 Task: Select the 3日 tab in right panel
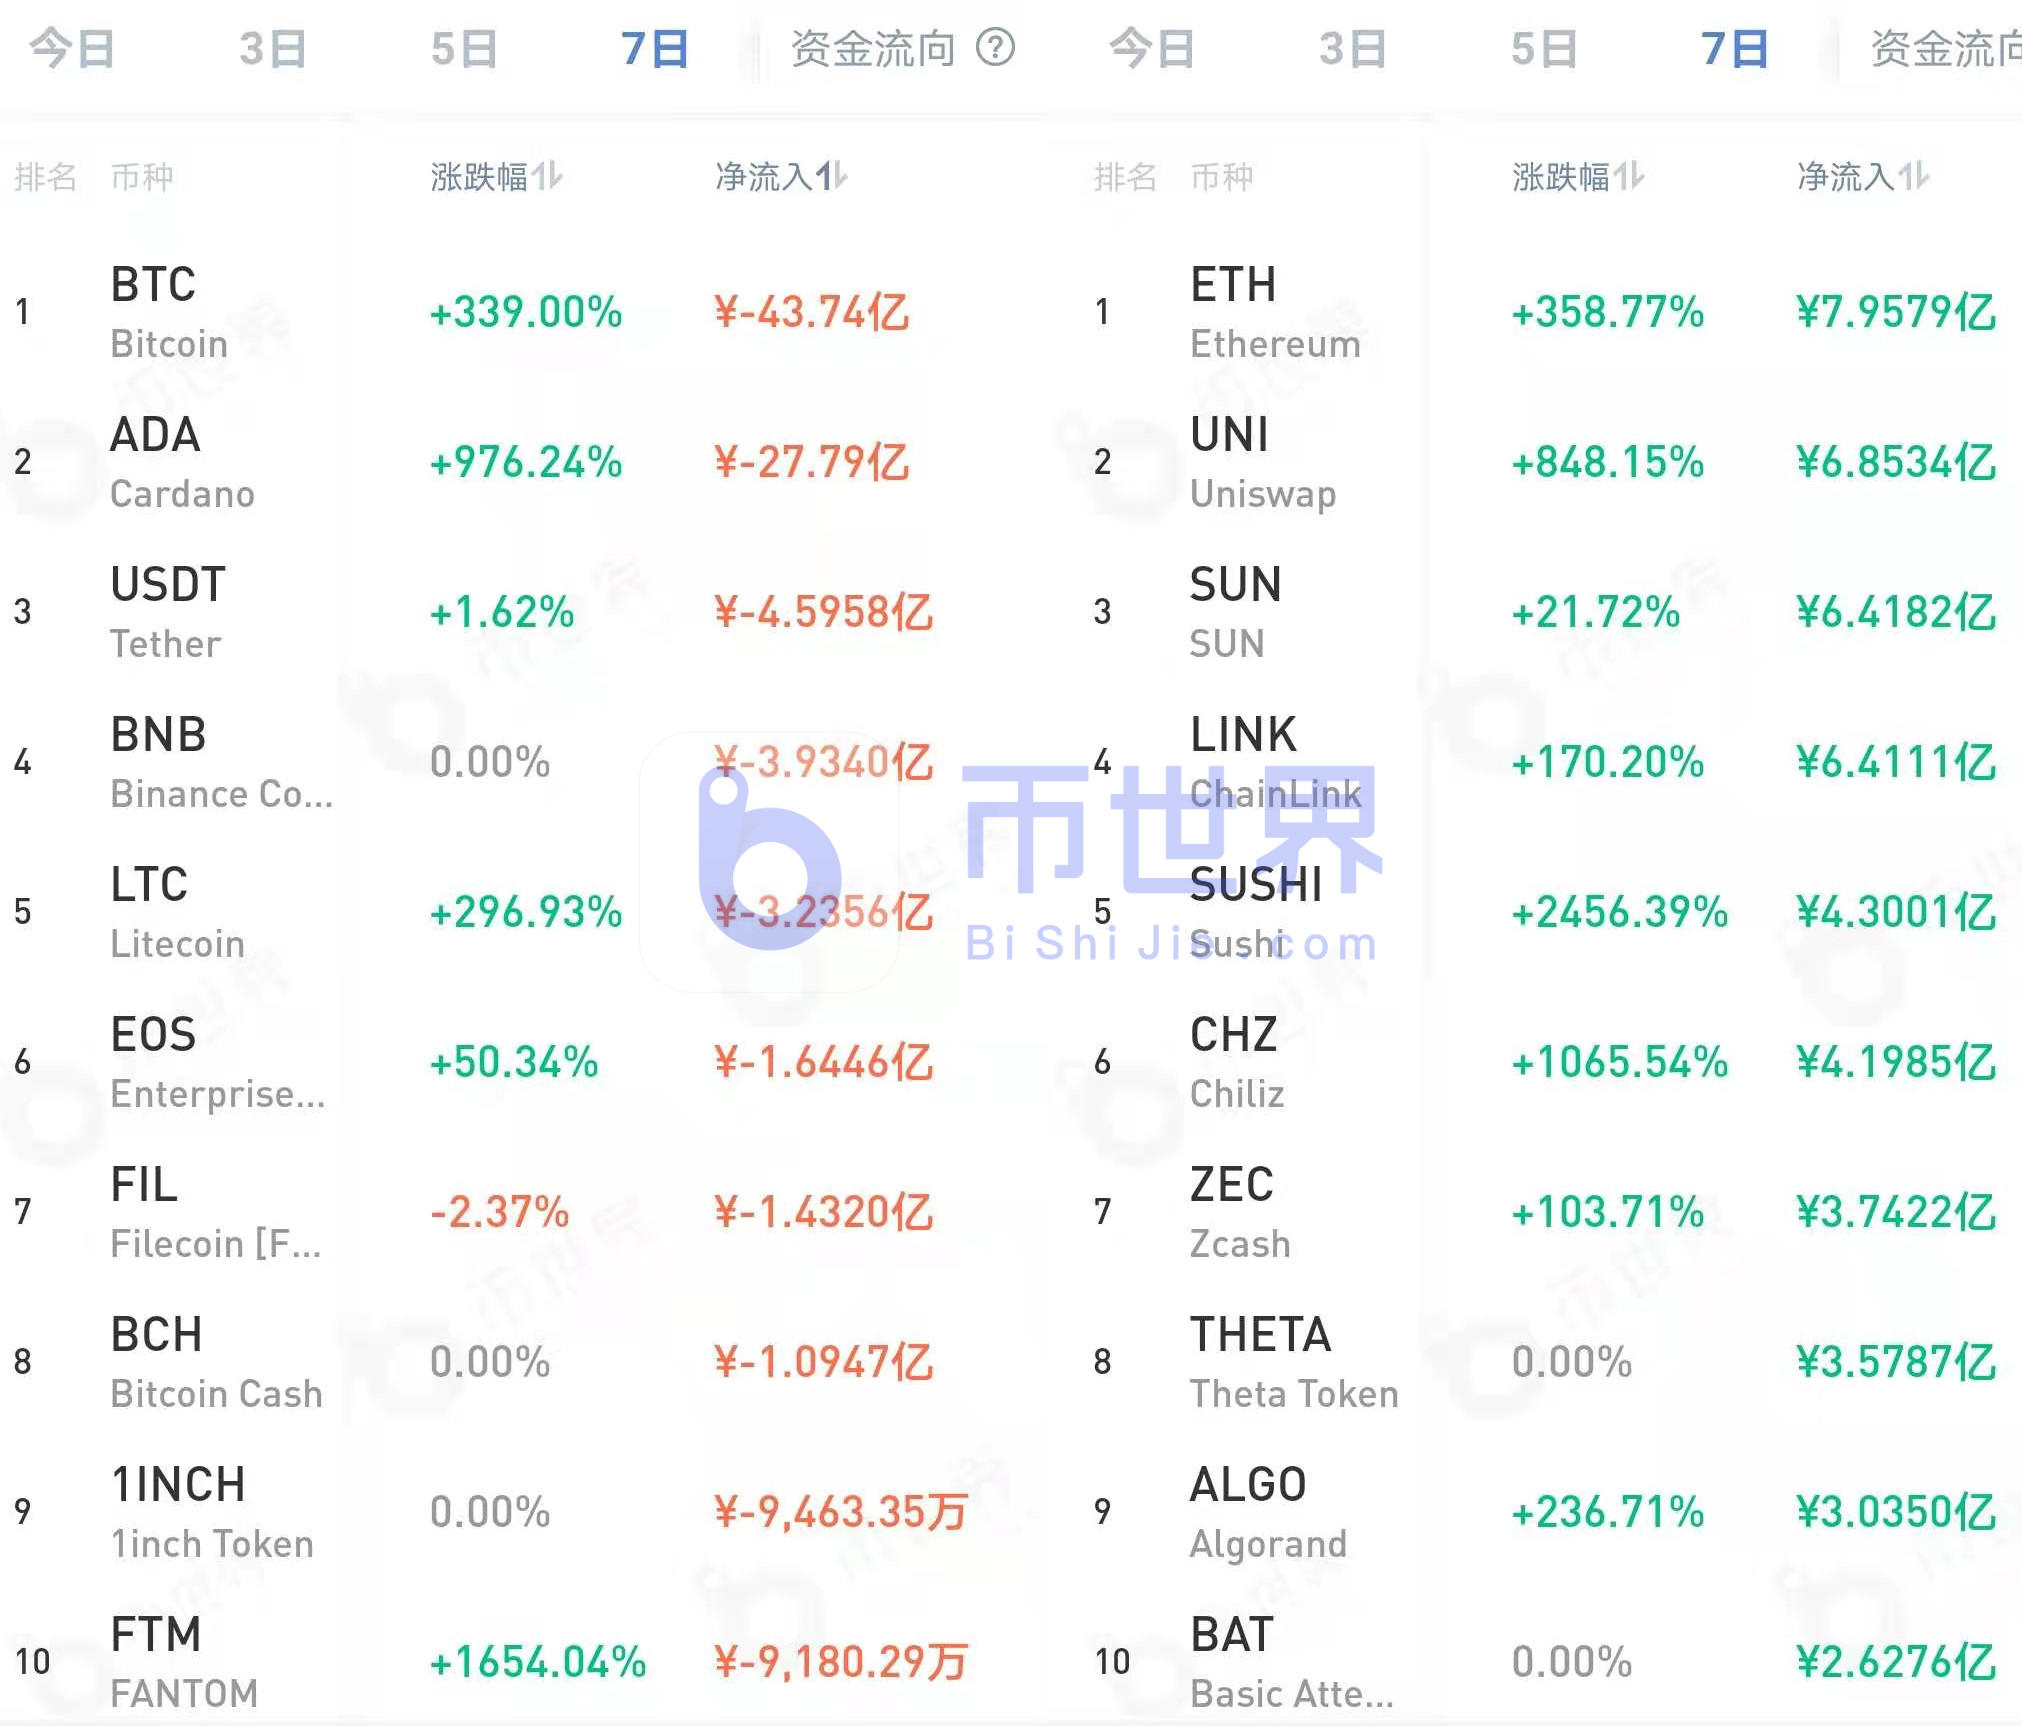coord(1352,49)
